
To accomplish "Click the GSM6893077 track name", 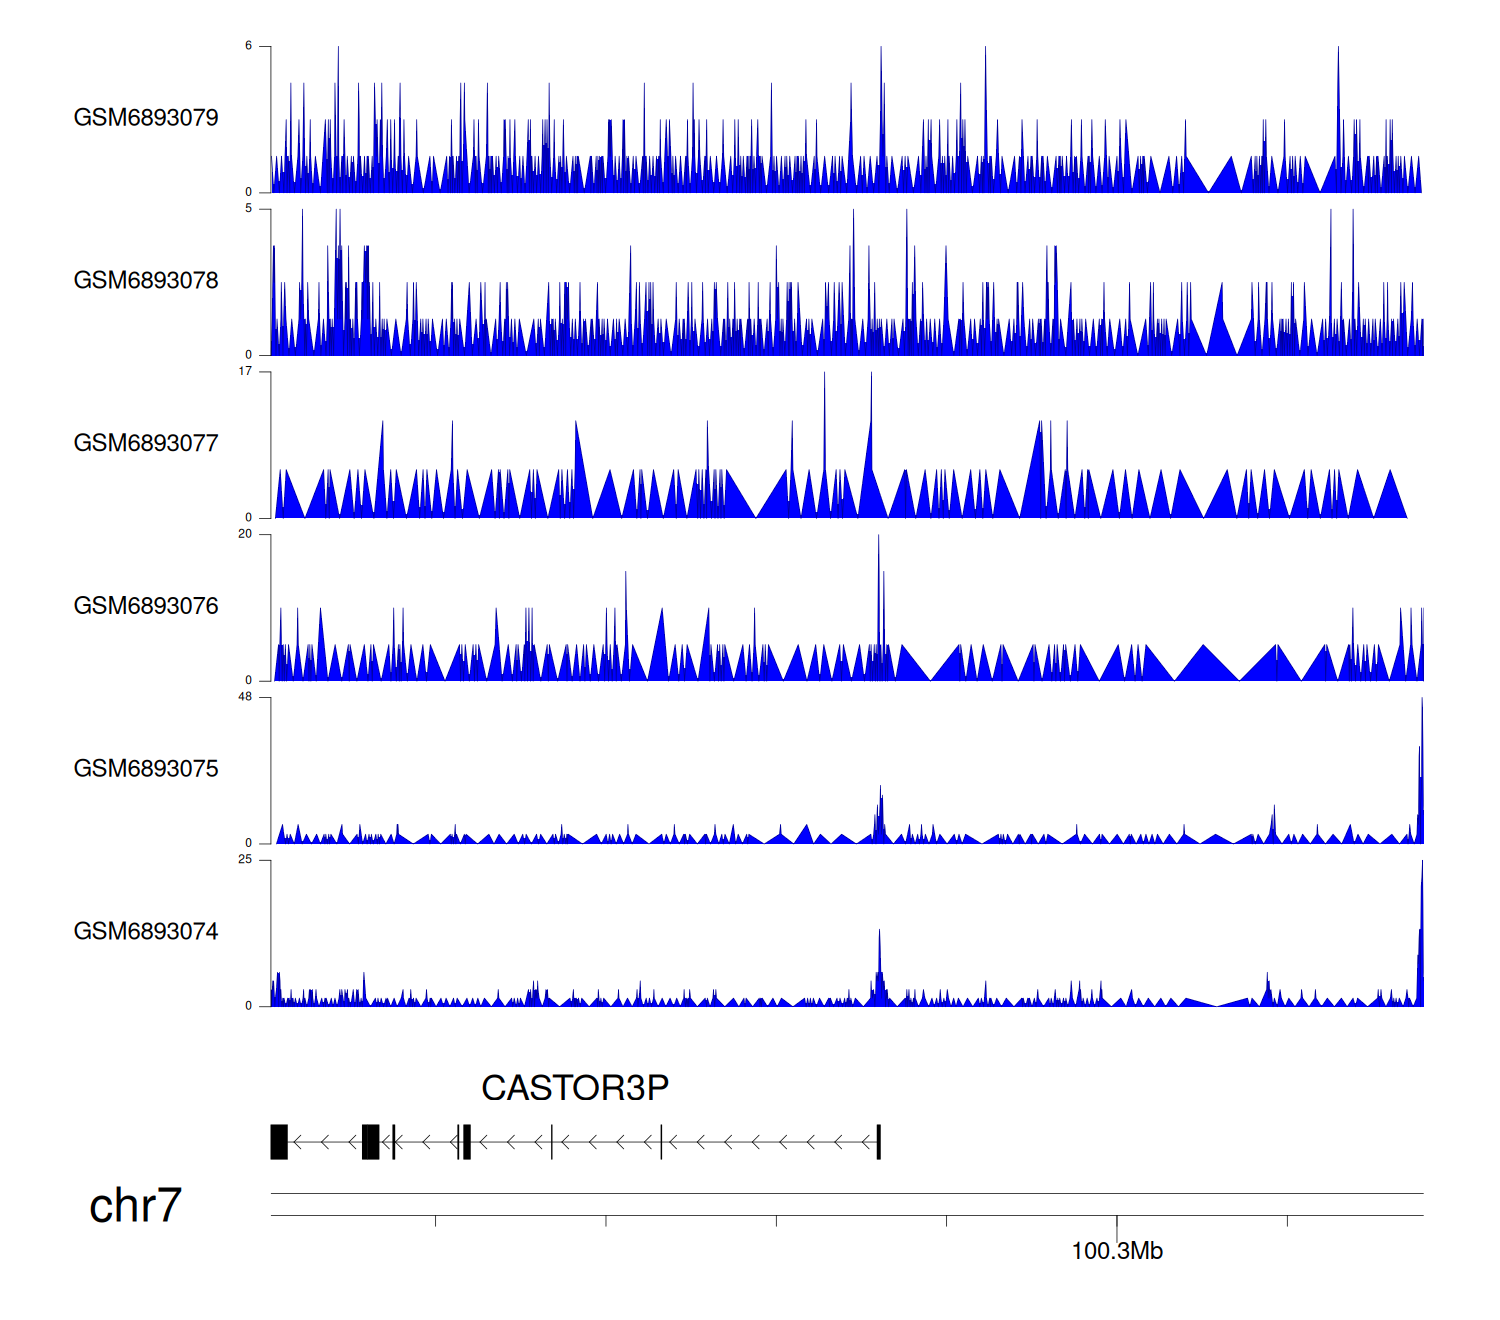I will [x=146, y=444].
